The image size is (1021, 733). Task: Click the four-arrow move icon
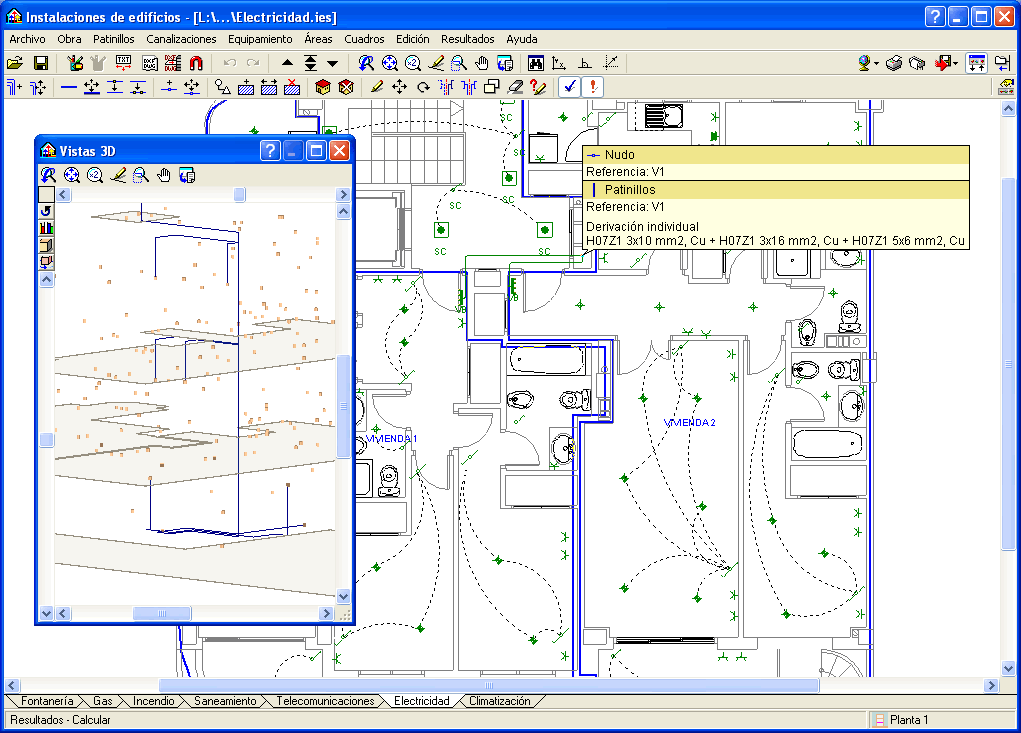pyautogui.click(x=399, y=87)
